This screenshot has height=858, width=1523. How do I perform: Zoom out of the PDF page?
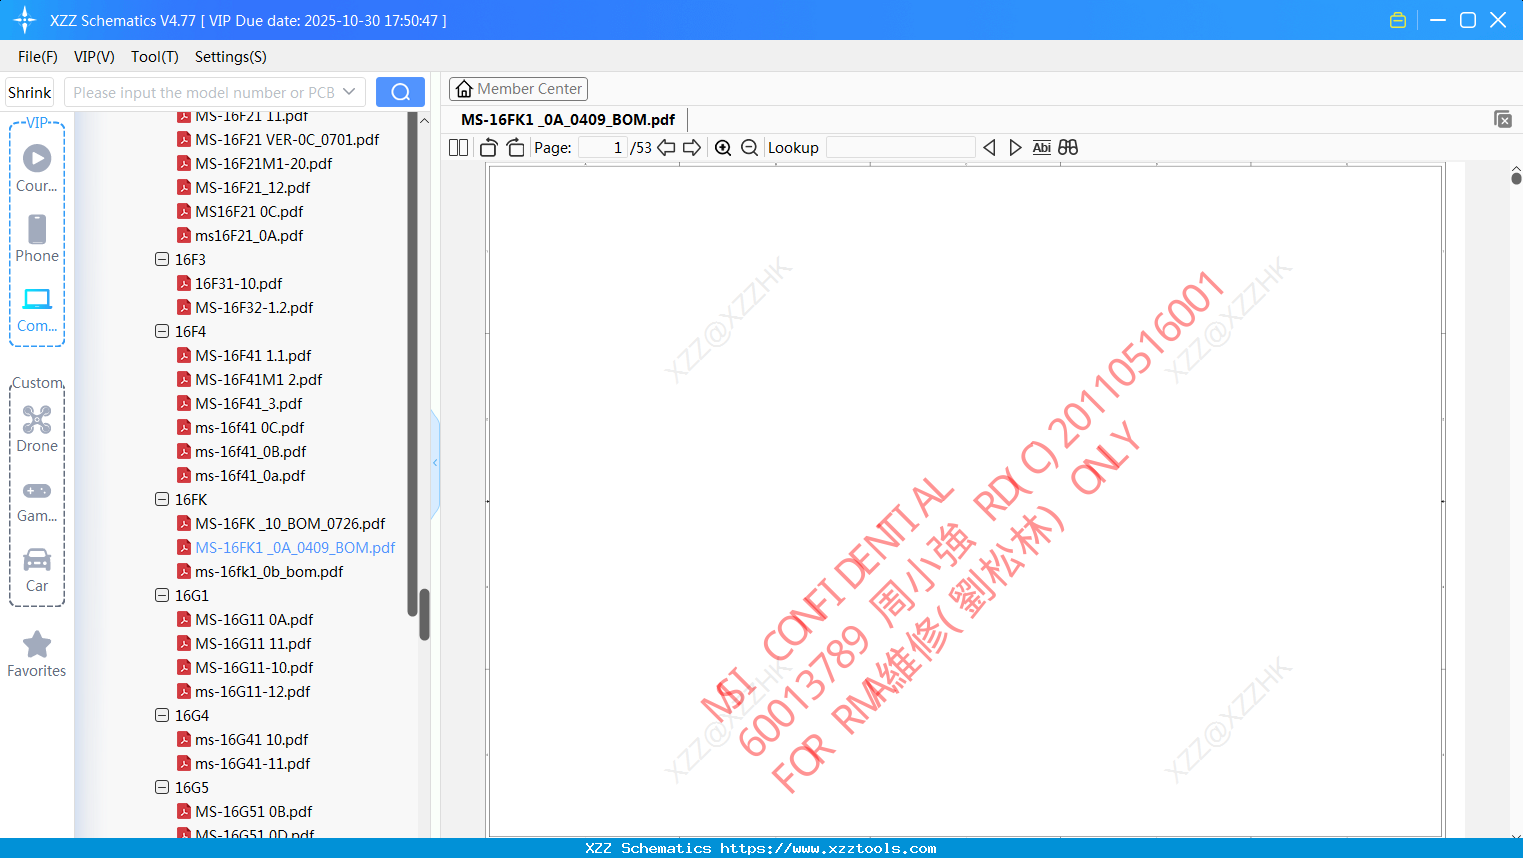tap(749, 148)
